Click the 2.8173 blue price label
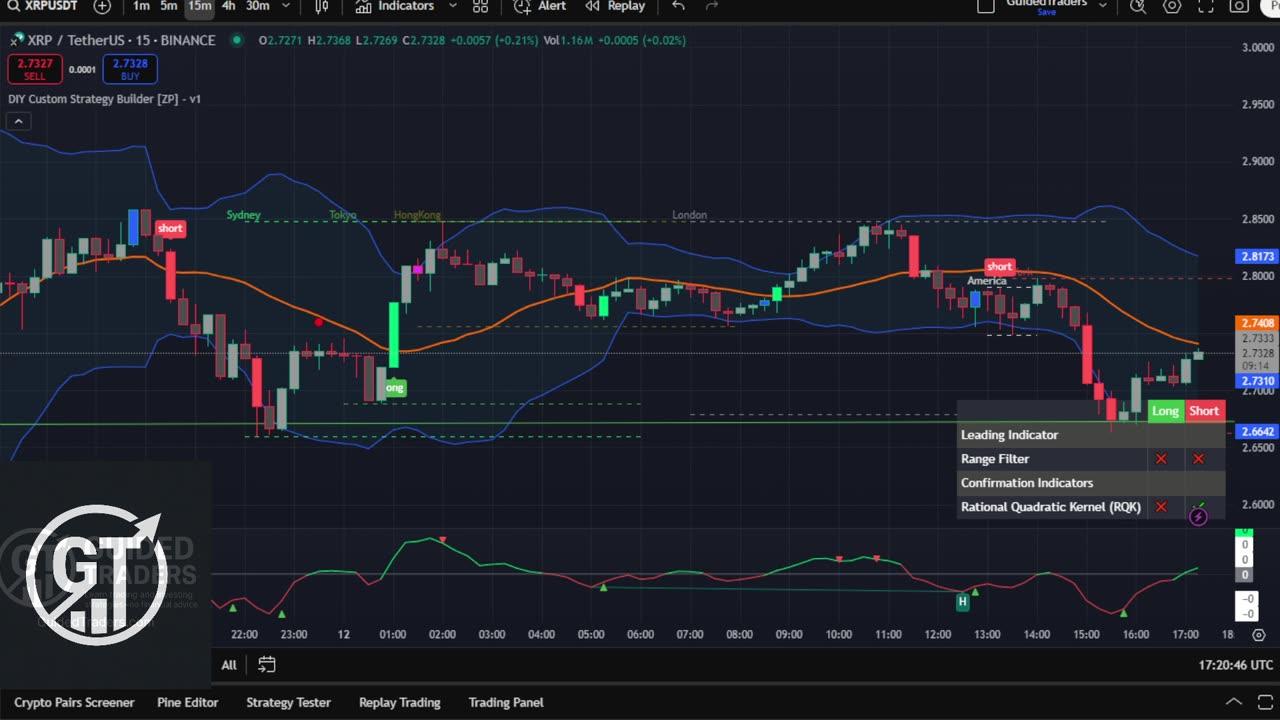Screen dimensions: 1280x720 [1257, 256]
